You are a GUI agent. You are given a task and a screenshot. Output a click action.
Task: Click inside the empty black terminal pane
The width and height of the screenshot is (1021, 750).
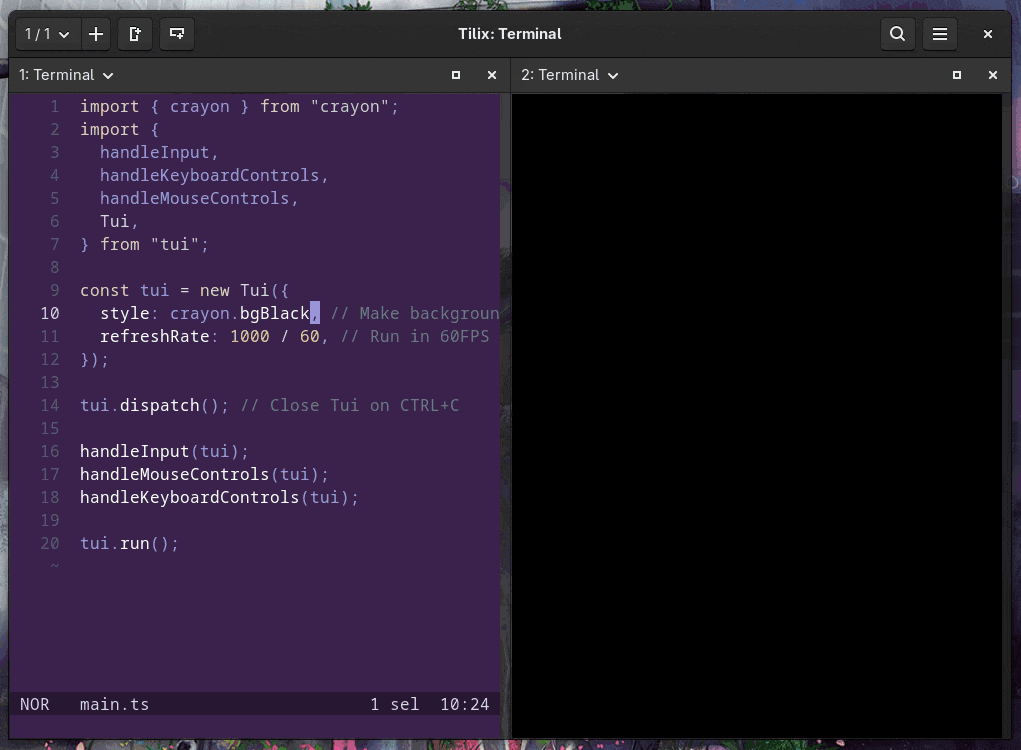click(756, 400)
